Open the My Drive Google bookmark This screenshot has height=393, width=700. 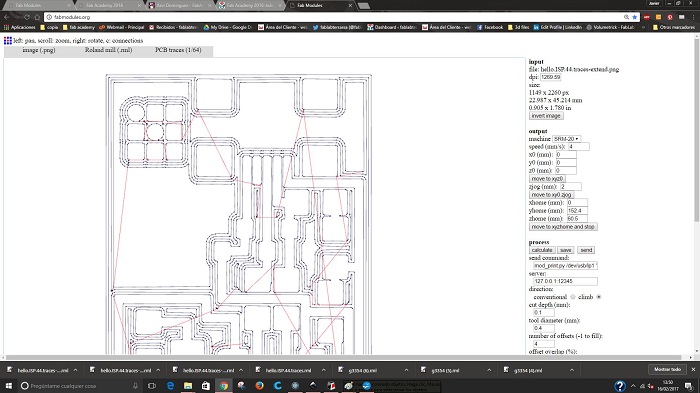227,27
